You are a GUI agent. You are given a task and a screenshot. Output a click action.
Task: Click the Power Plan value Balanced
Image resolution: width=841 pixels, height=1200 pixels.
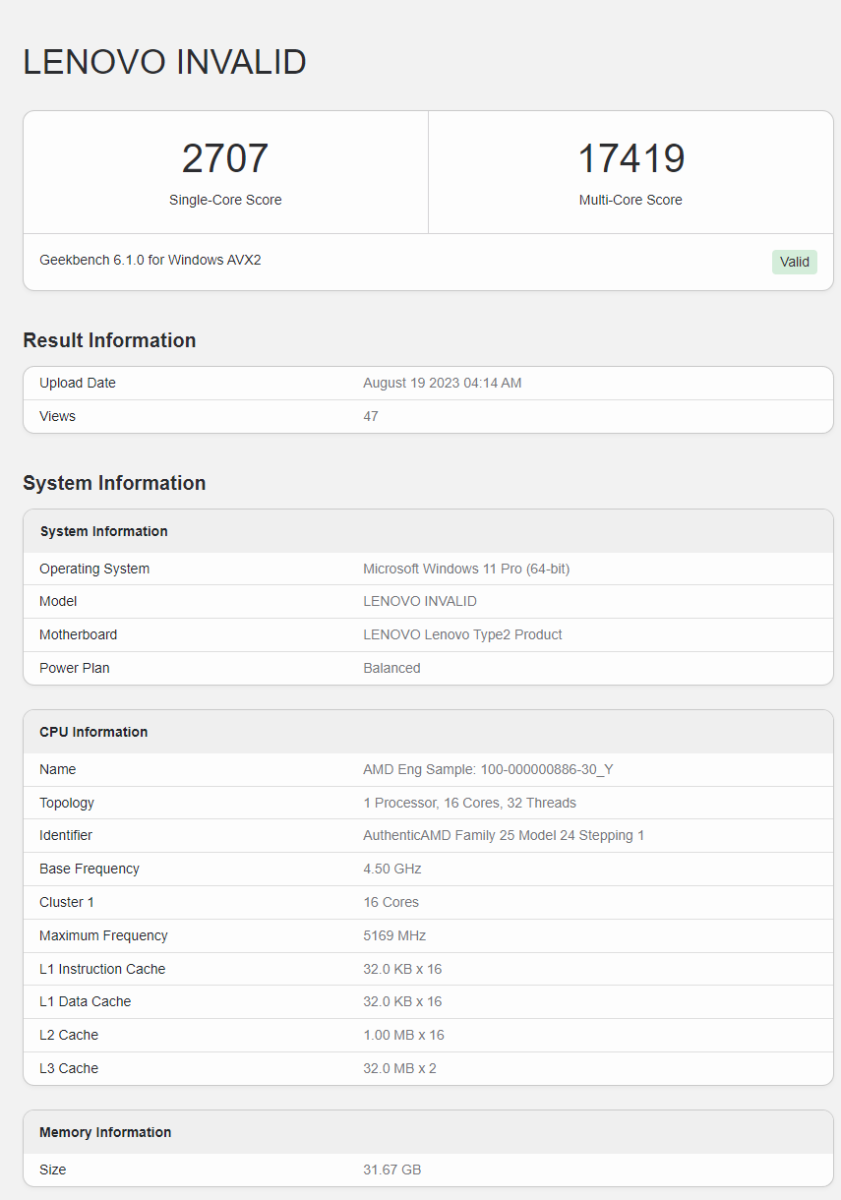click(392, 668)
